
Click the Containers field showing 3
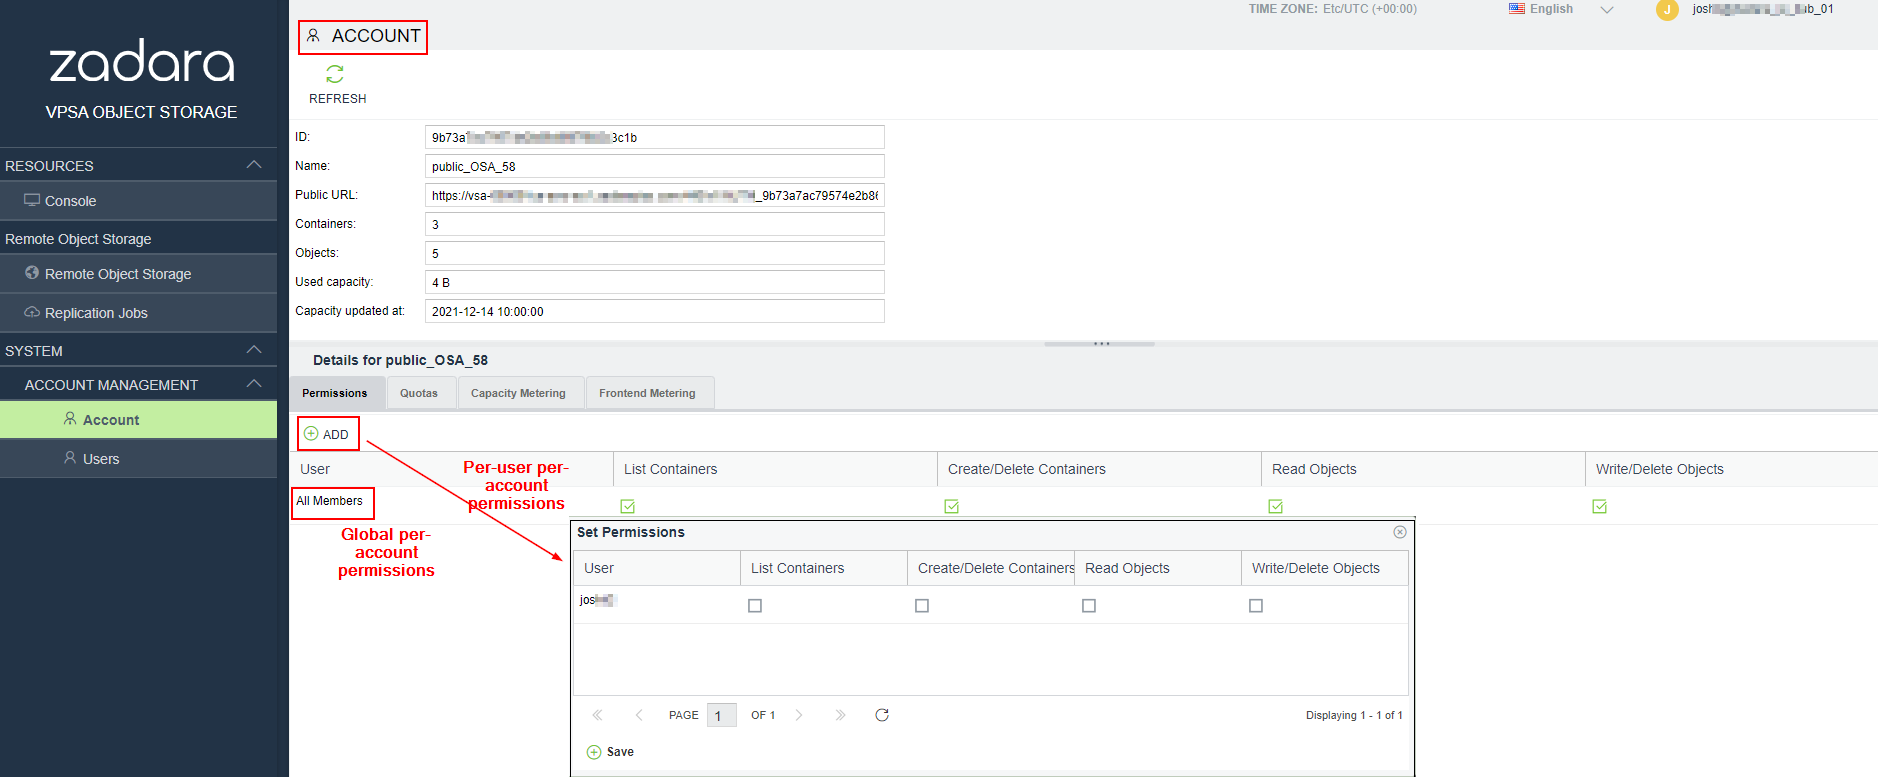coord(655,224)
